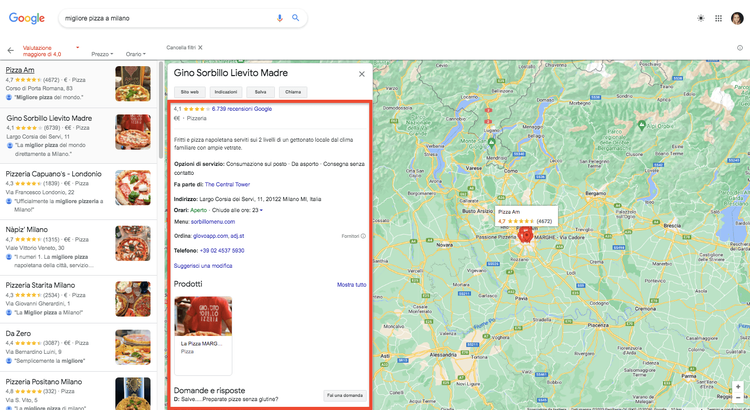The image size is (750, 410).
Task: Select Pizza Am result title
Action: click(x=20, y=70)
